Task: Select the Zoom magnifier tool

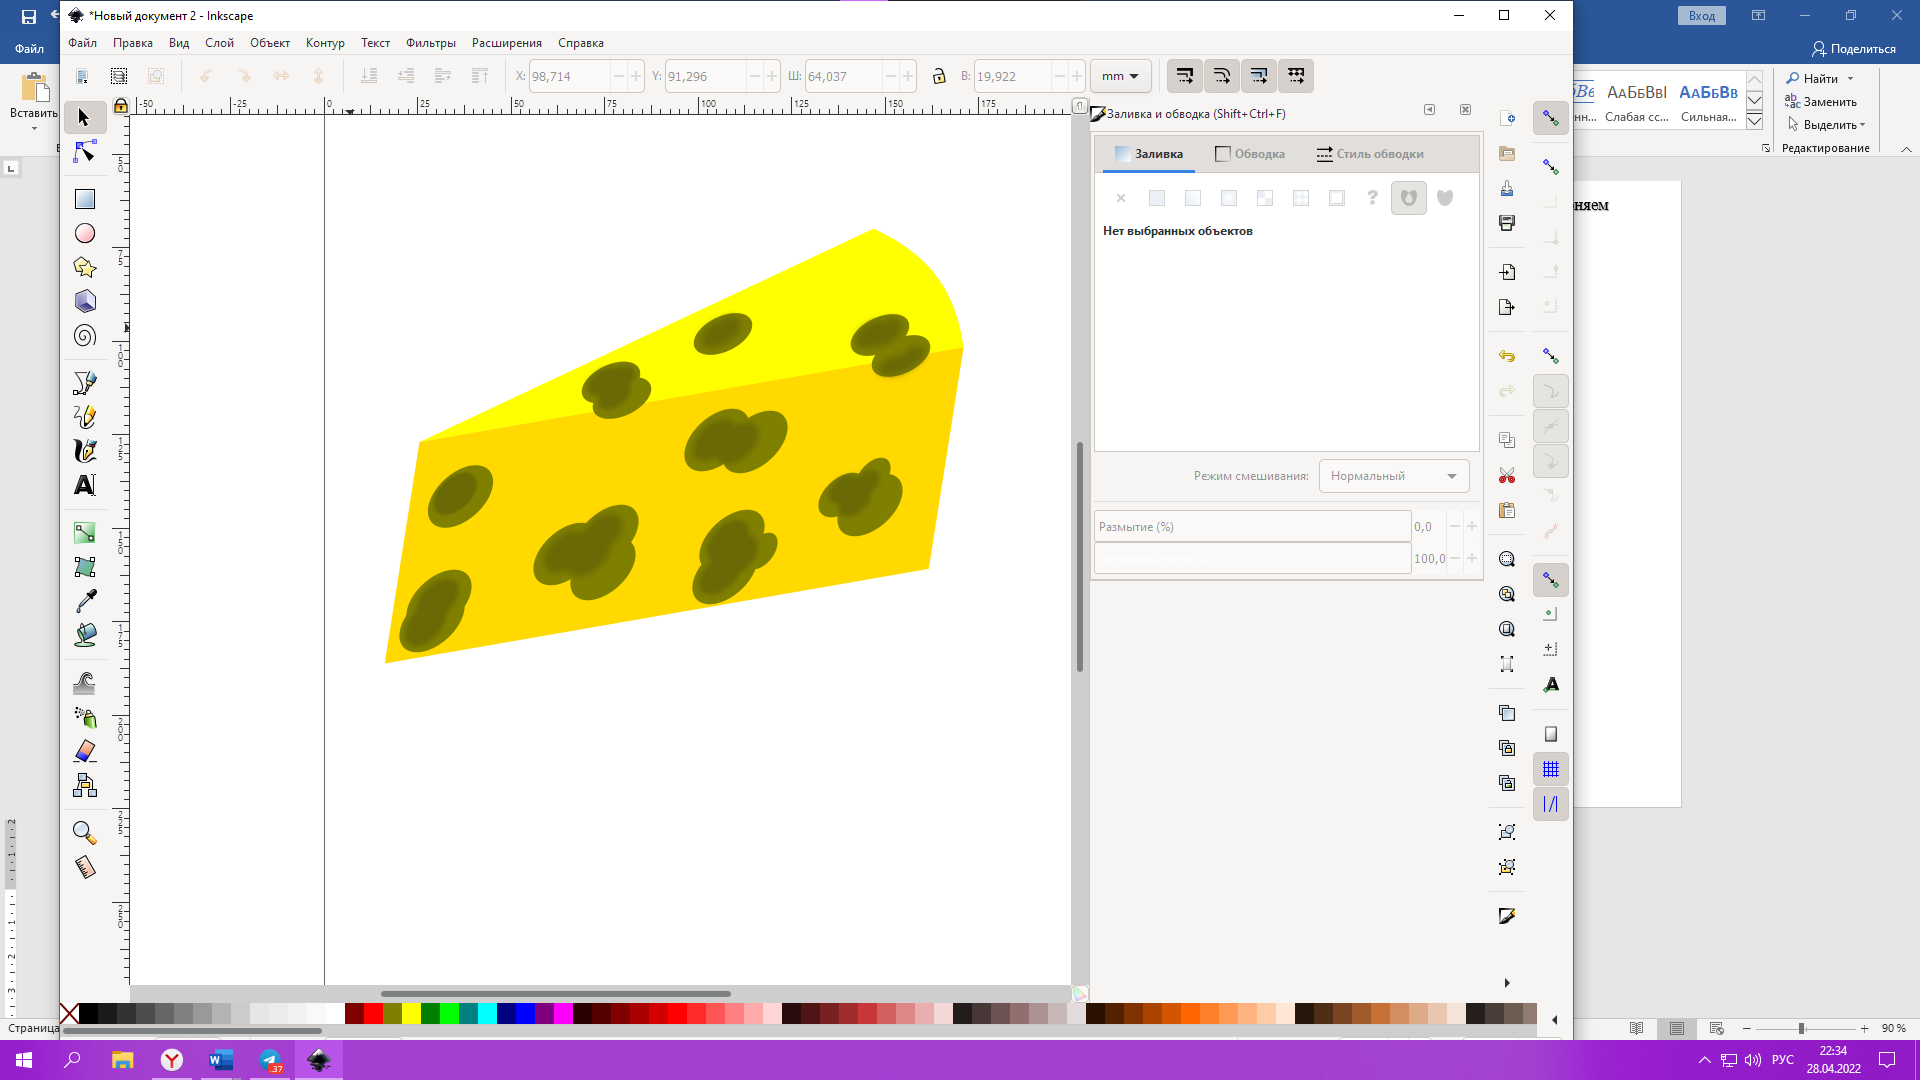Action: pos(85,832)
